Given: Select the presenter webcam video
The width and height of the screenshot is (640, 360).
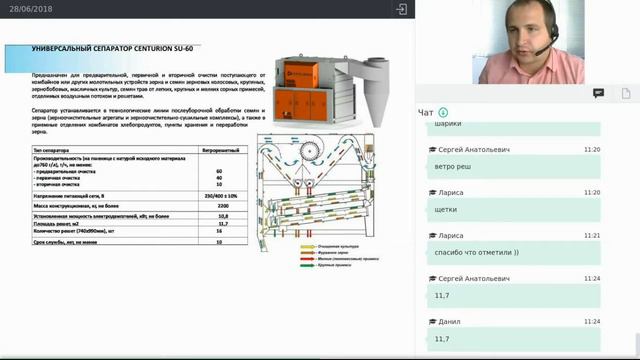Looking at the screenshot, I should 529,42.
